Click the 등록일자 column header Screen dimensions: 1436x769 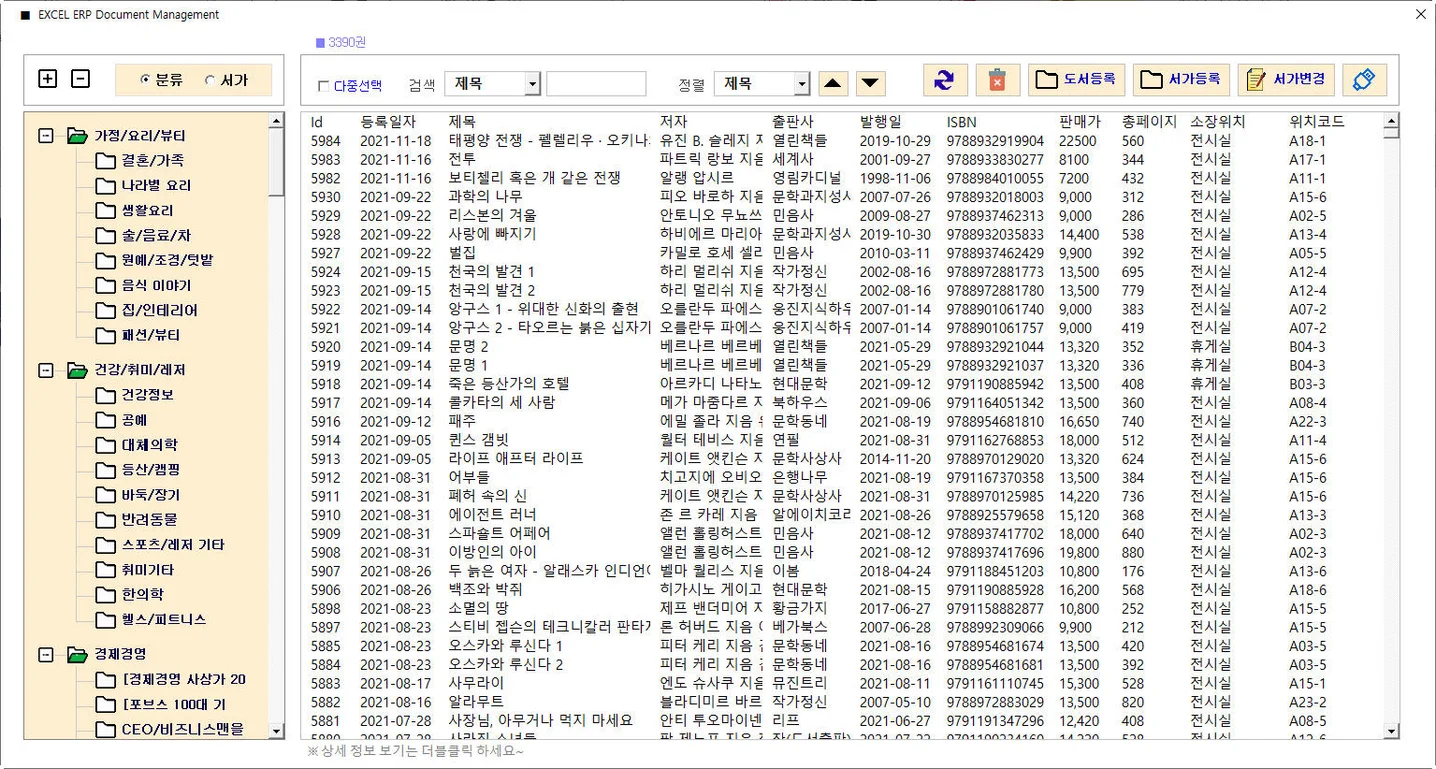(387, 122)
